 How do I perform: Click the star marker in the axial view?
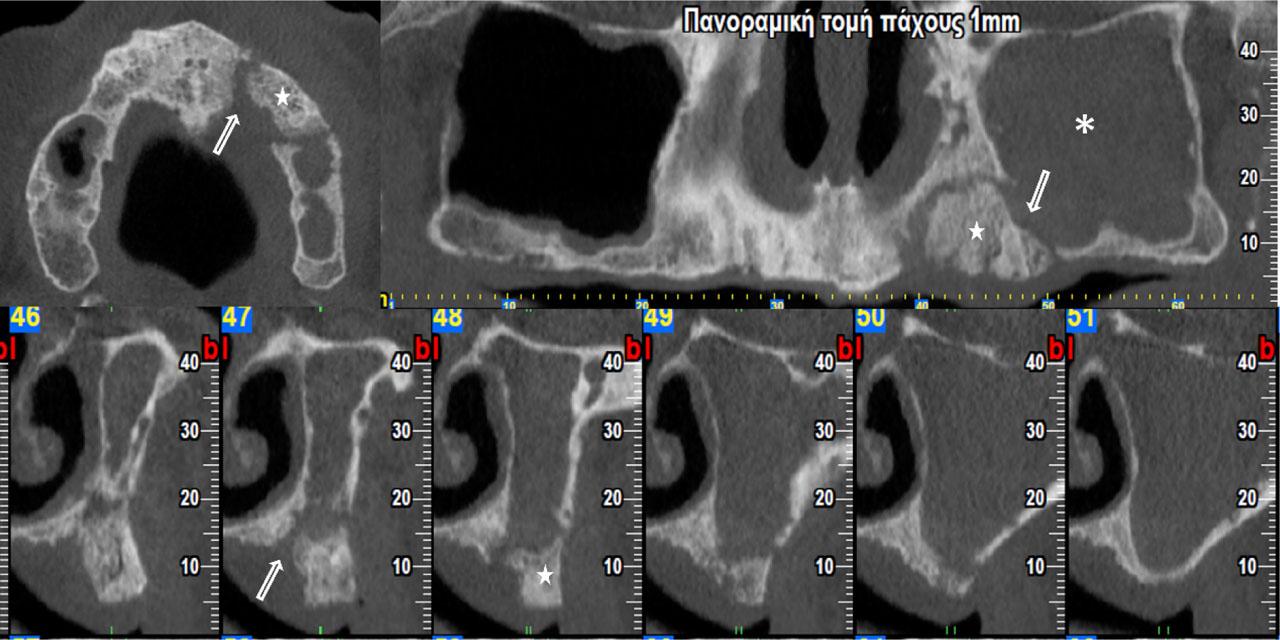283,97
